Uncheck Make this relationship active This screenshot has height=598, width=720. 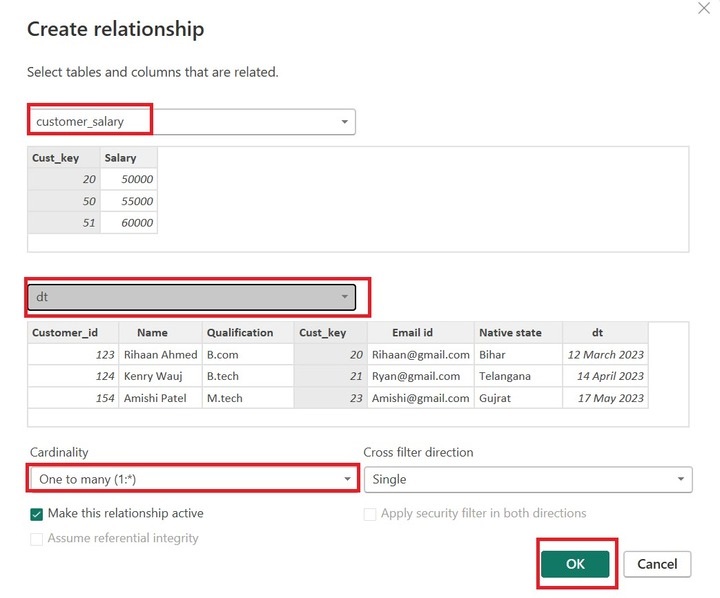38,513
